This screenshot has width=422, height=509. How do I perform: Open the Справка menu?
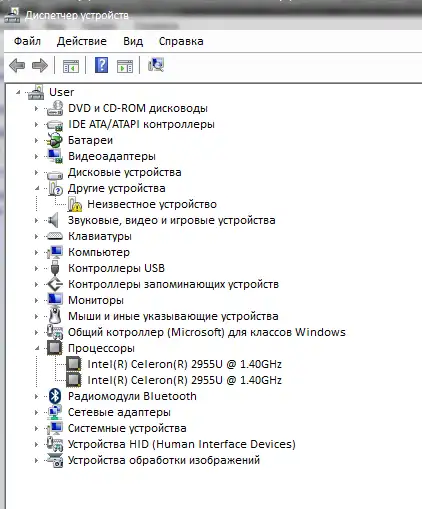181,41
